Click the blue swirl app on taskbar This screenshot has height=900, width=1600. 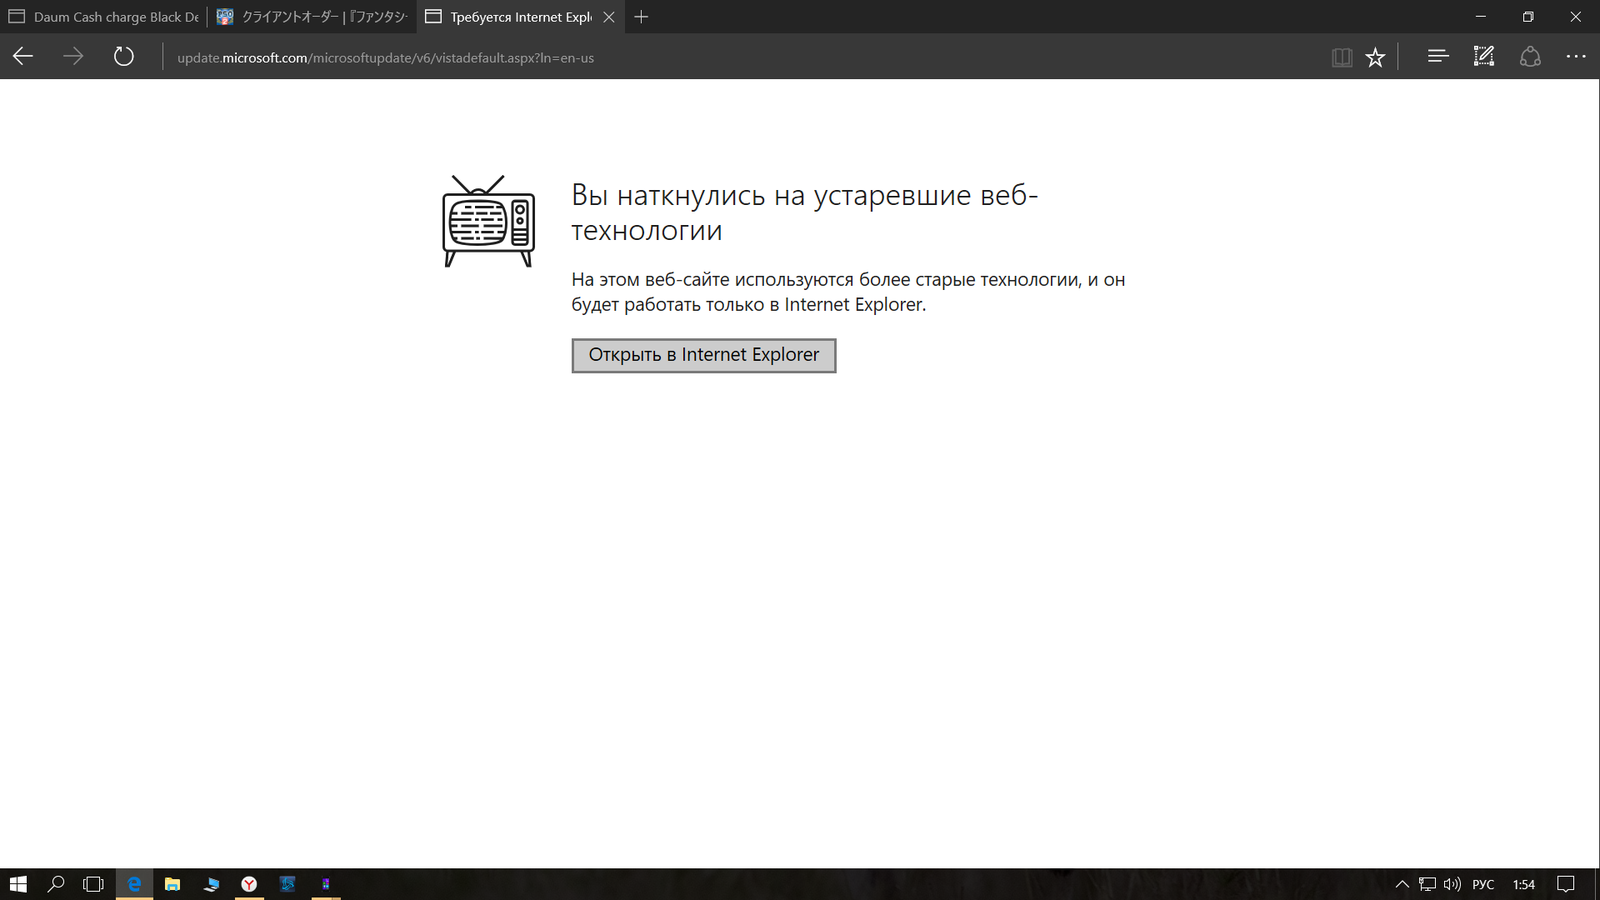tap(287, 884)
